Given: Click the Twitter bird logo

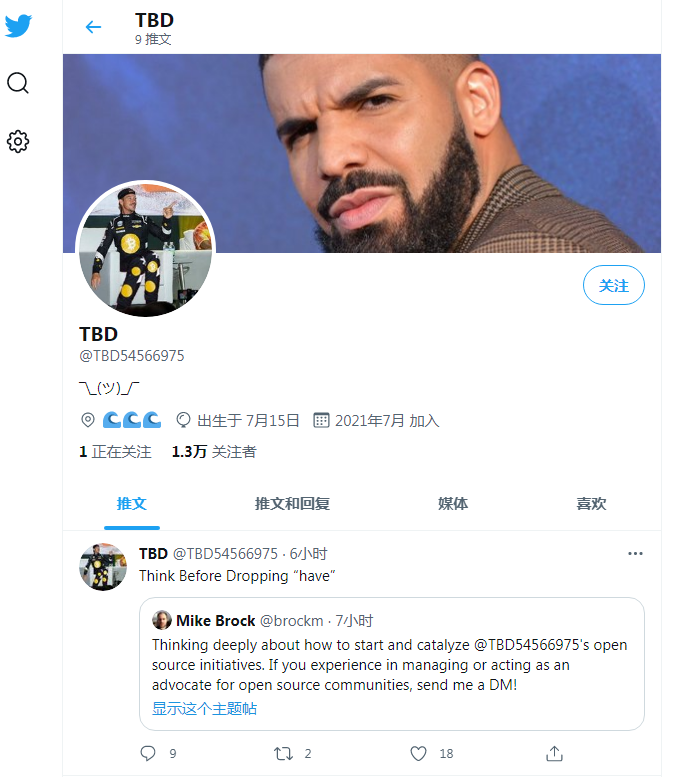Looking at the screenshot, I should pyautogui.click(x=19, y=26).
